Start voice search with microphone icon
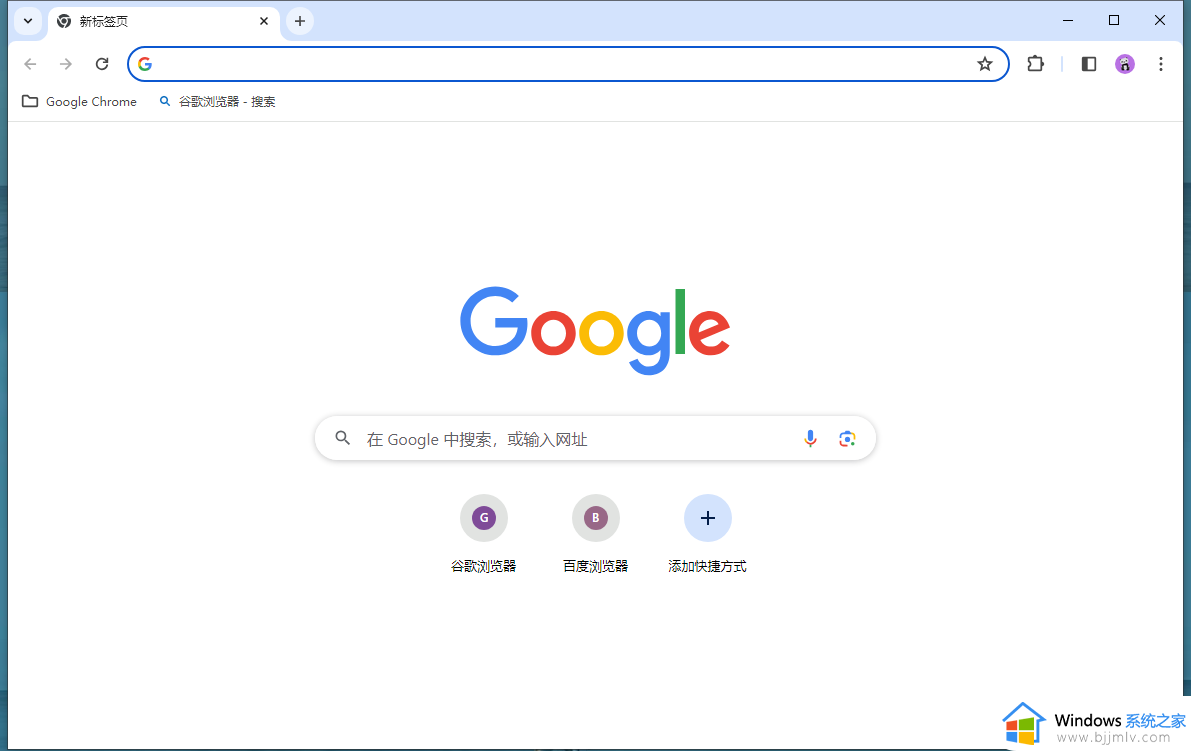 coord(810,438)
